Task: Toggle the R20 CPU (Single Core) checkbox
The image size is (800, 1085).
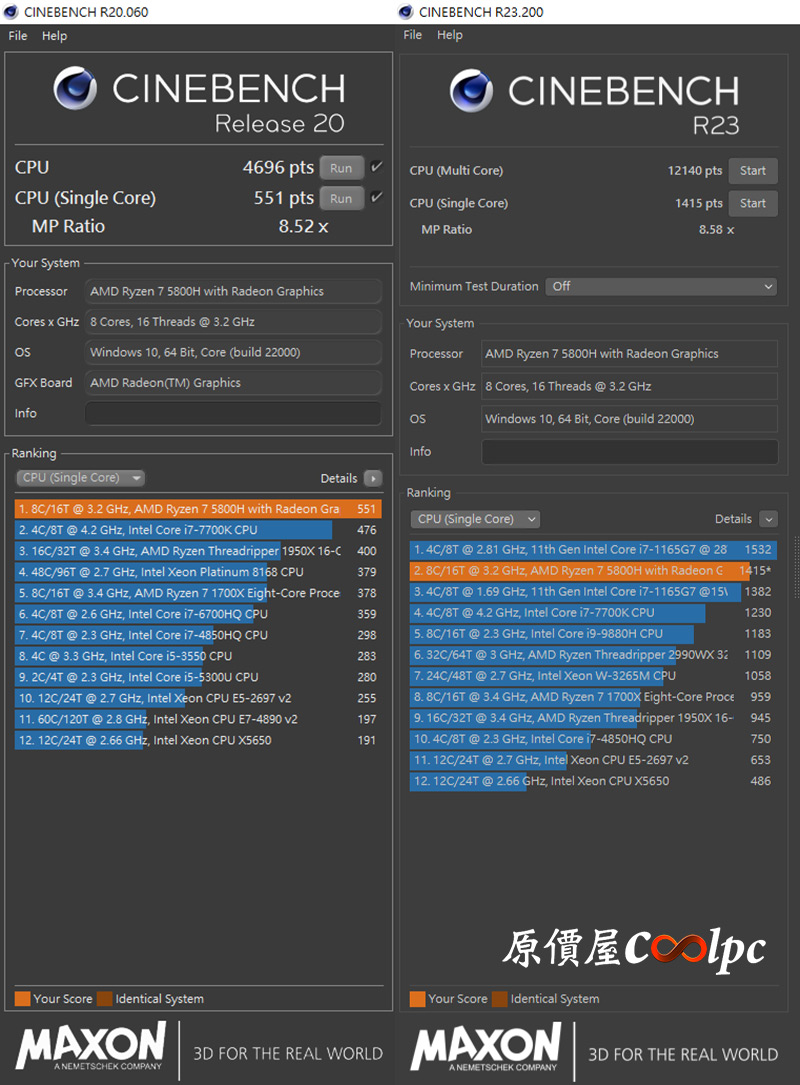Action: [x=376, y=197]
